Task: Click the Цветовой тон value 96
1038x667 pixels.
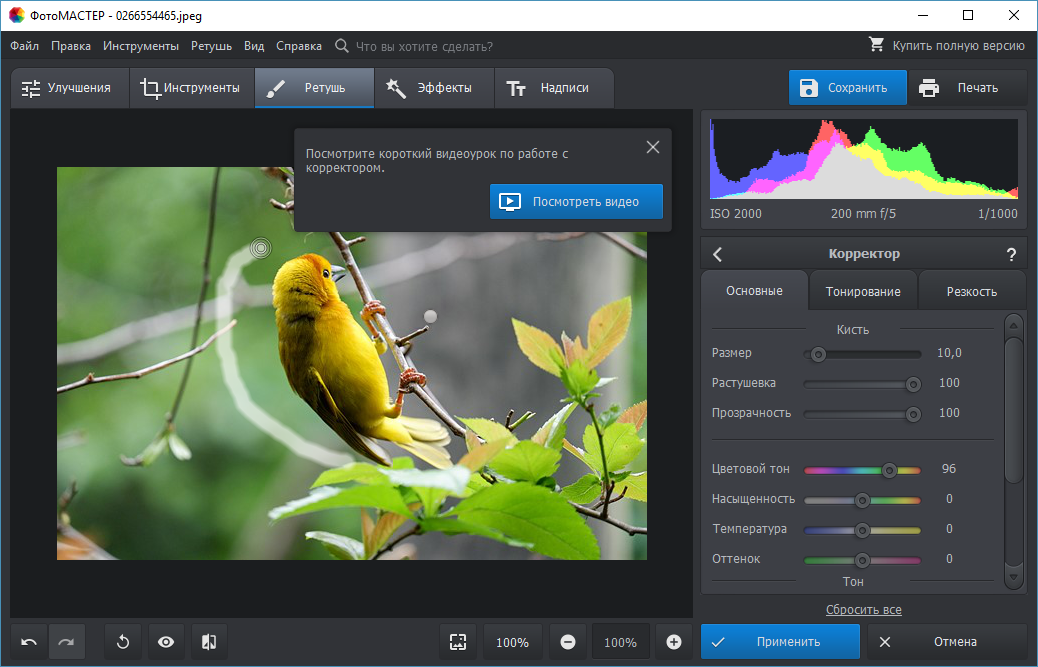Action: 949,468
